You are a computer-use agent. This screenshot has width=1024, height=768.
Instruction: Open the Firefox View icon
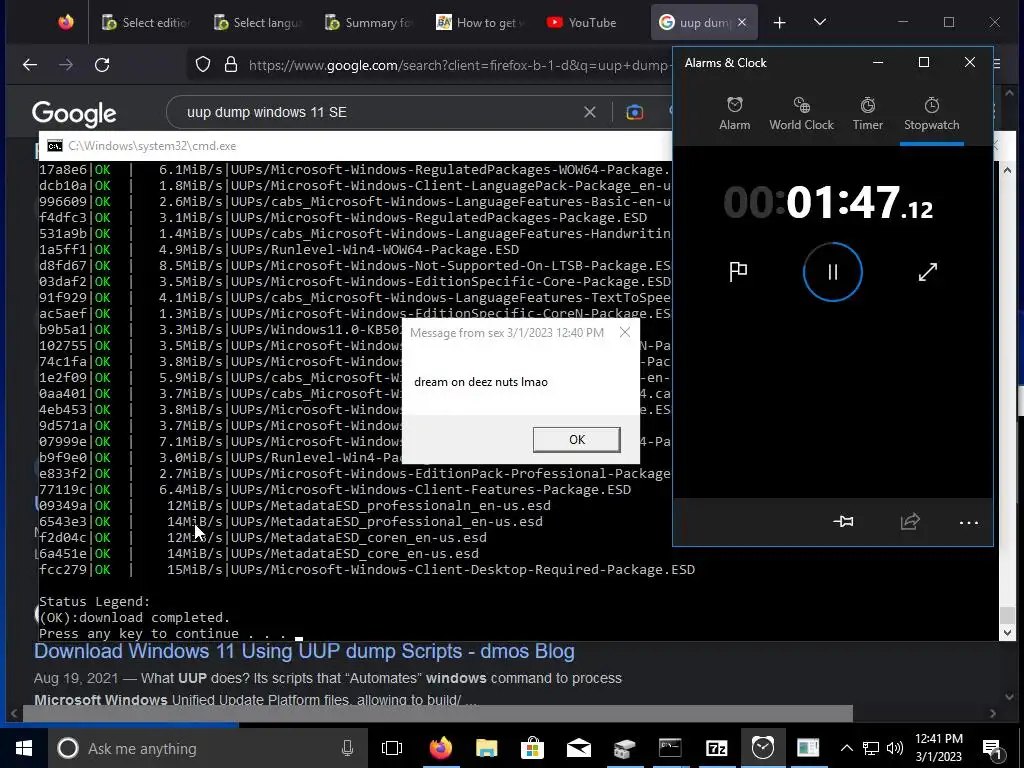click(x=66, y=23)
